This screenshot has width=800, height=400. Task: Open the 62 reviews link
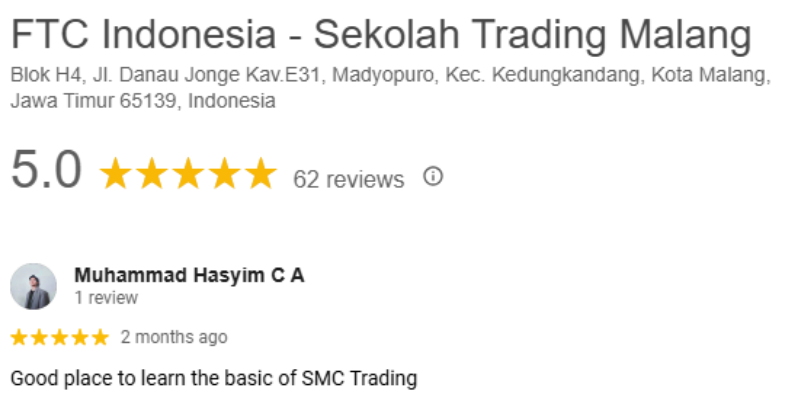tap(348, 179)
